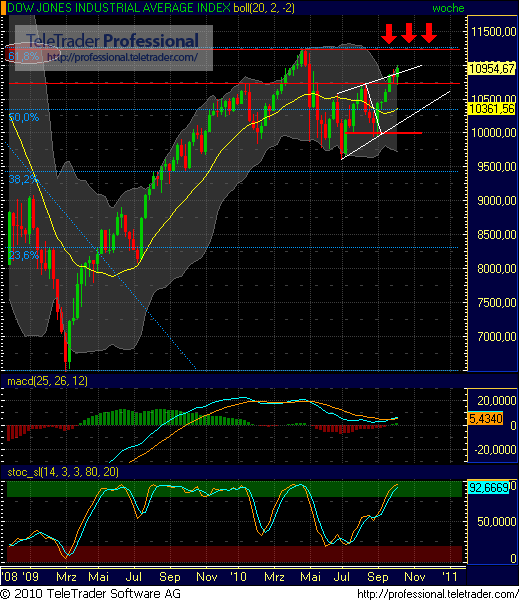Click the orange marker beside the chart title
Image resolution: width=519 pixels, height=603 pixels.
(x=3, y=8)
